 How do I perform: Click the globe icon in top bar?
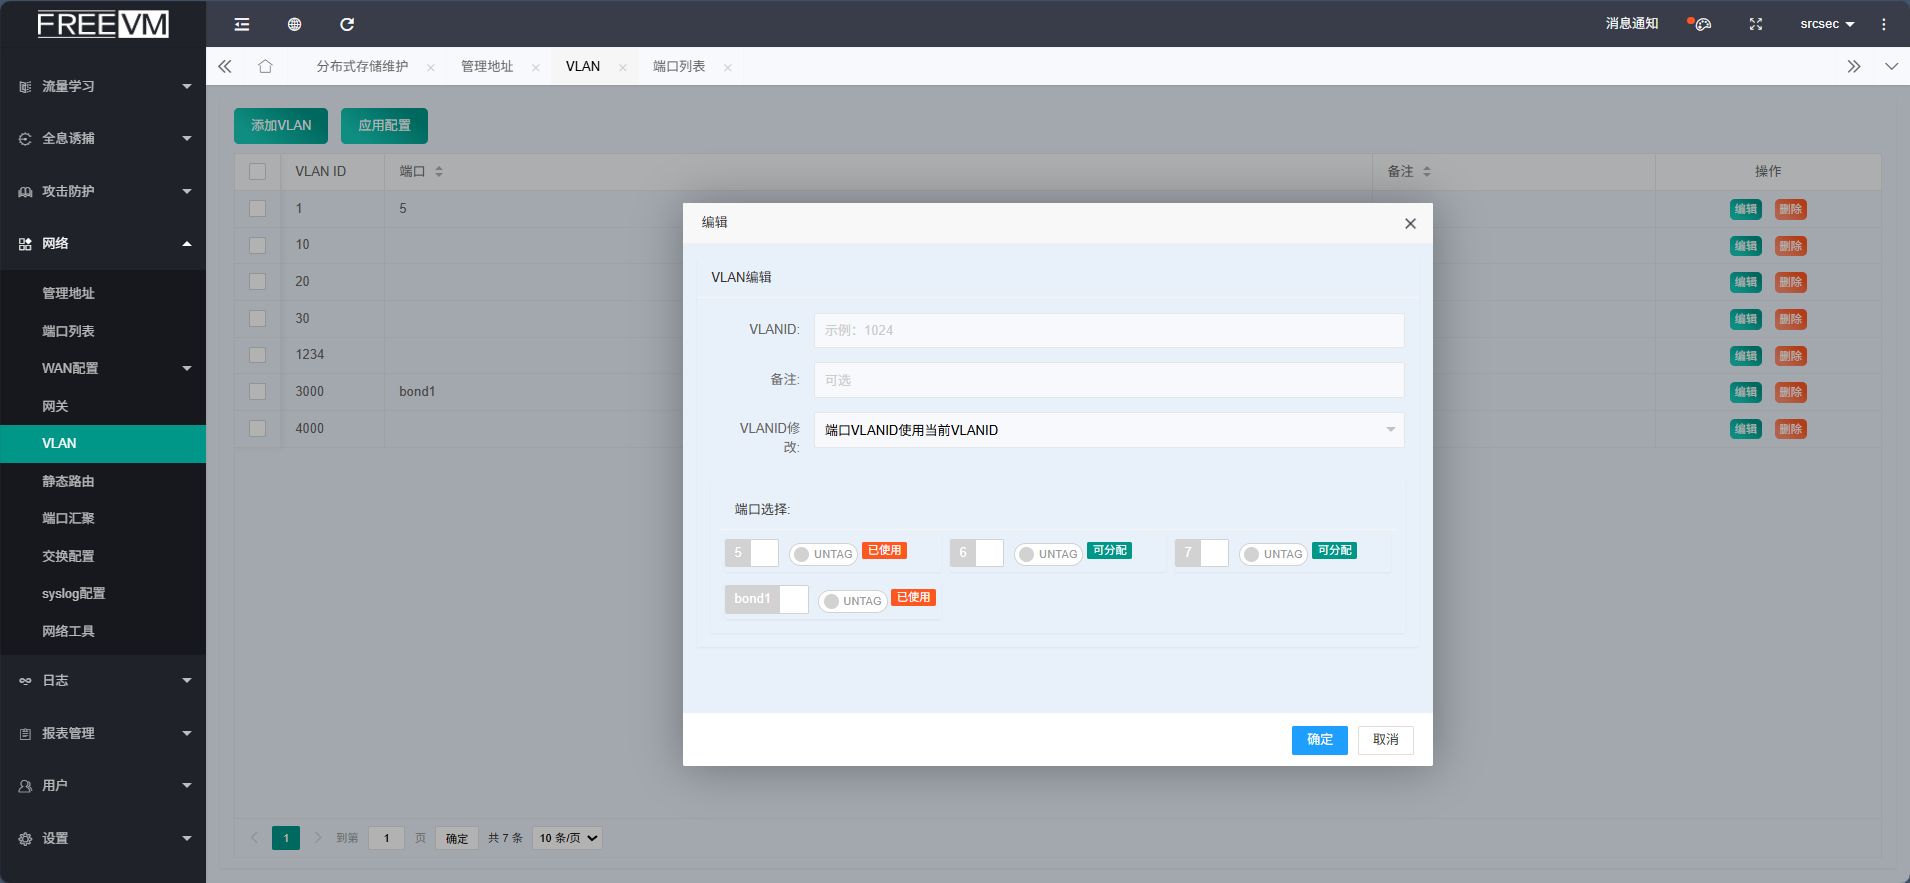point(294,24)
